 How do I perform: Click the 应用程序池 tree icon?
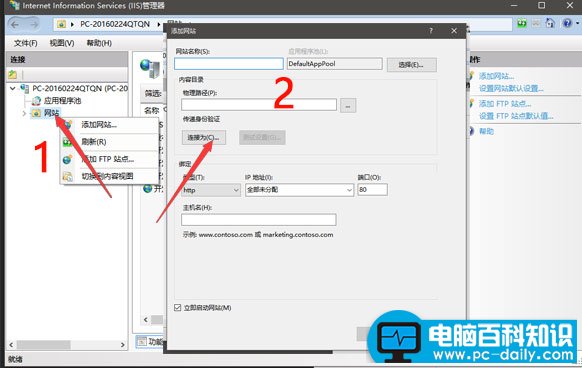coord(36,101)
